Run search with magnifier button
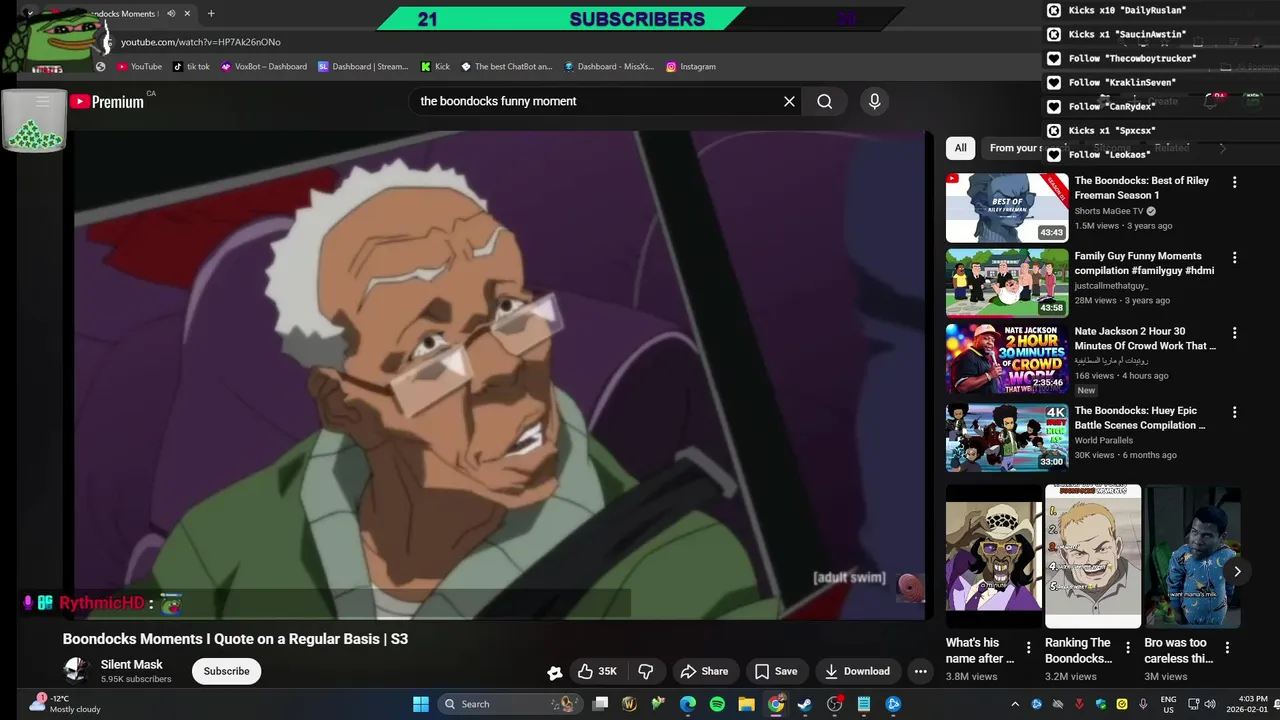The height and width of the screenshot is (720, 1280). tap(824, 101)
